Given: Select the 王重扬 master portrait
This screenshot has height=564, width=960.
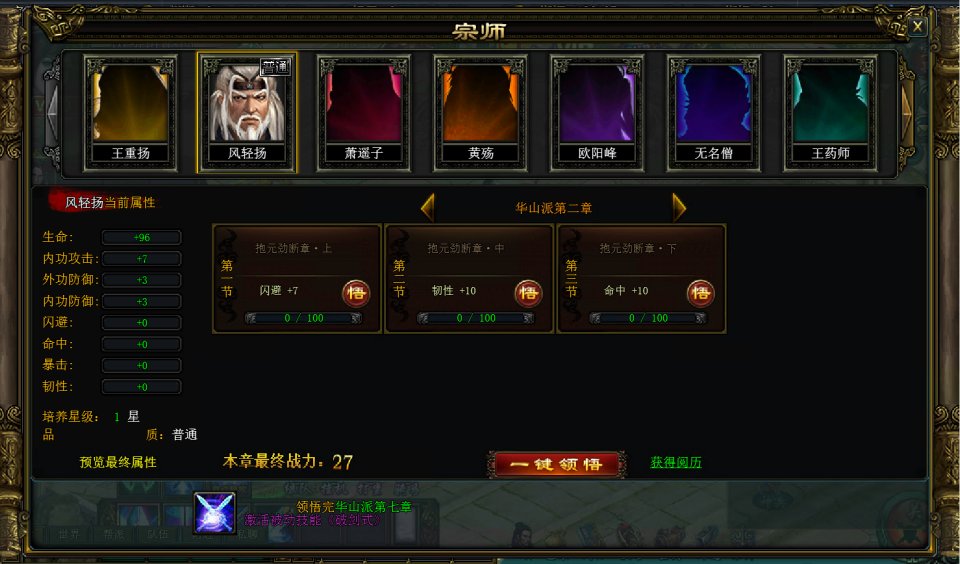Looking at the screenshot, I should pos(130,113).
